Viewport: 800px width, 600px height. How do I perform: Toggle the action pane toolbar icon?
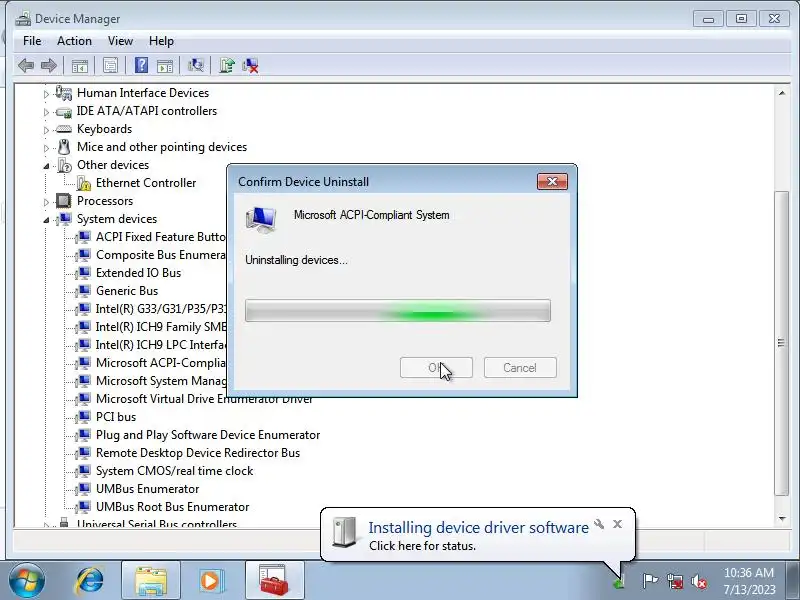click(x=165, y=65)
